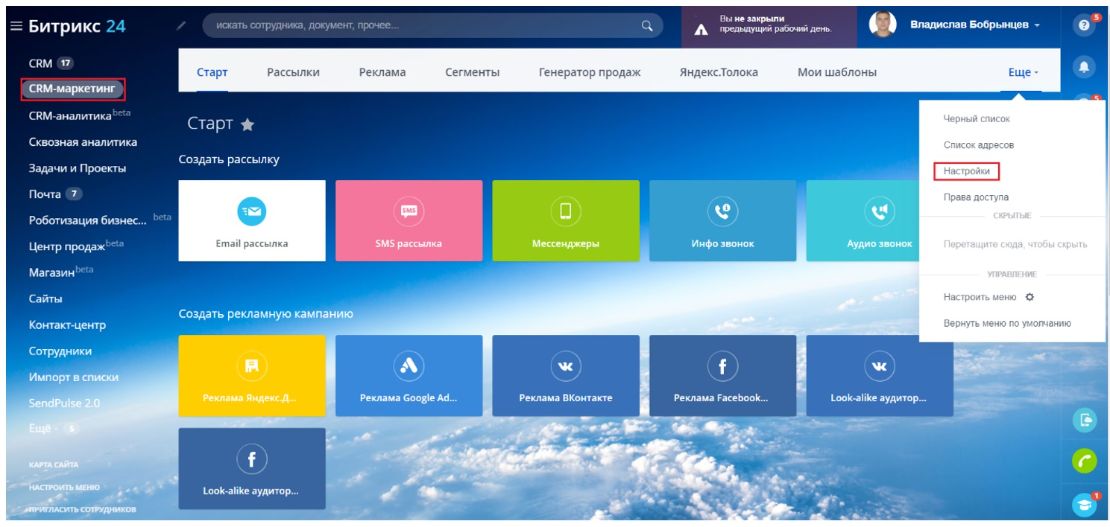Click the pencil edit icon beside search

tap(182, 26)
